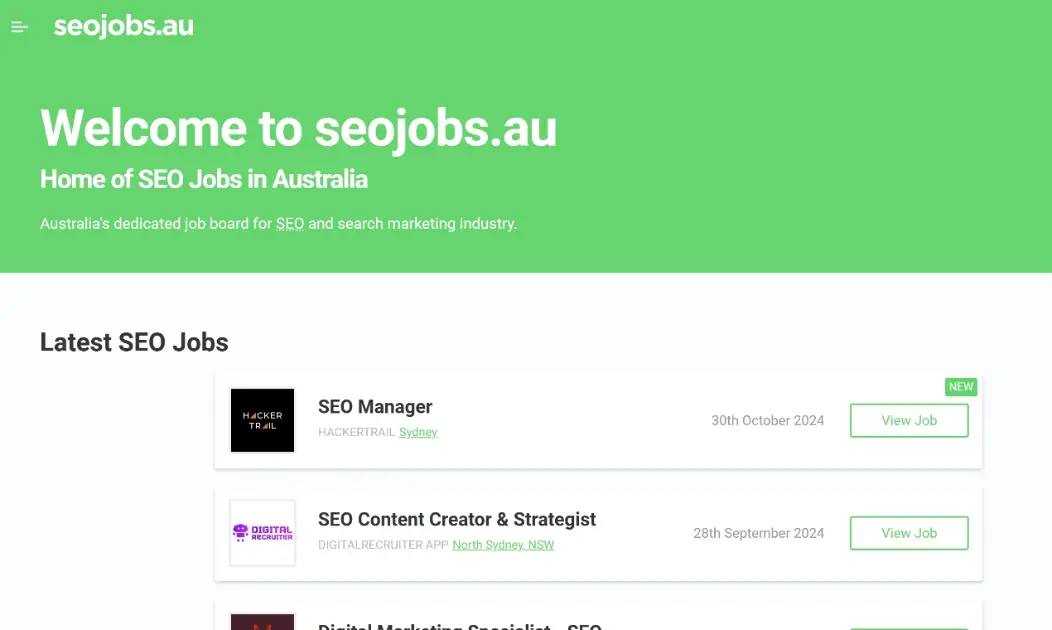
Task: Click the partially visible third job's logo
Action: click(262, 622)
